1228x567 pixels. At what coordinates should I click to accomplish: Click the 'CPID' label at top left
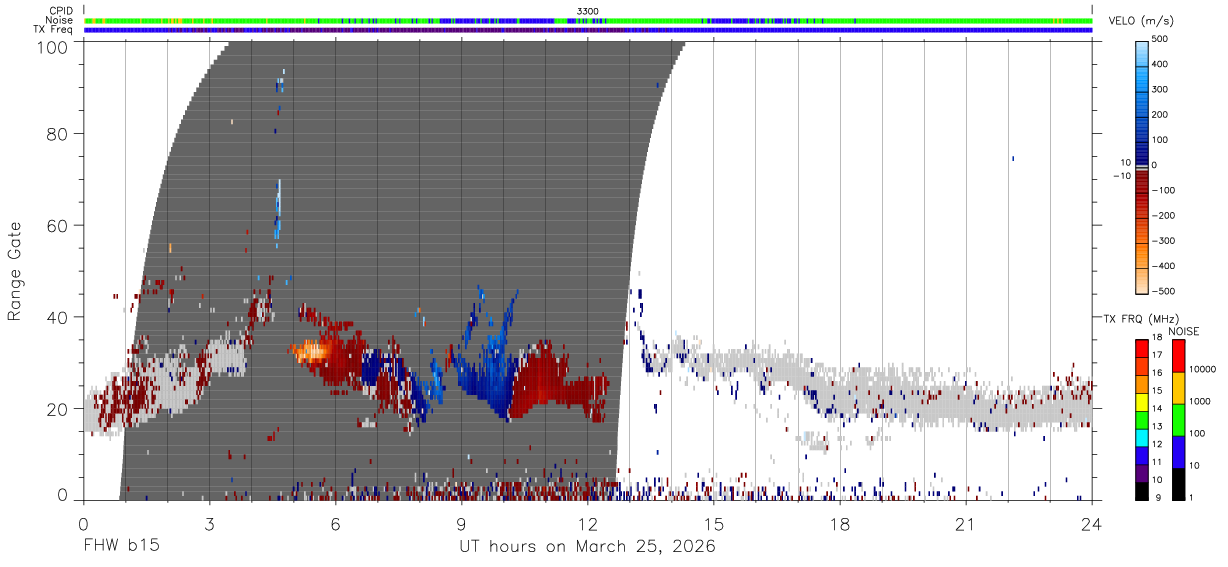61,10
